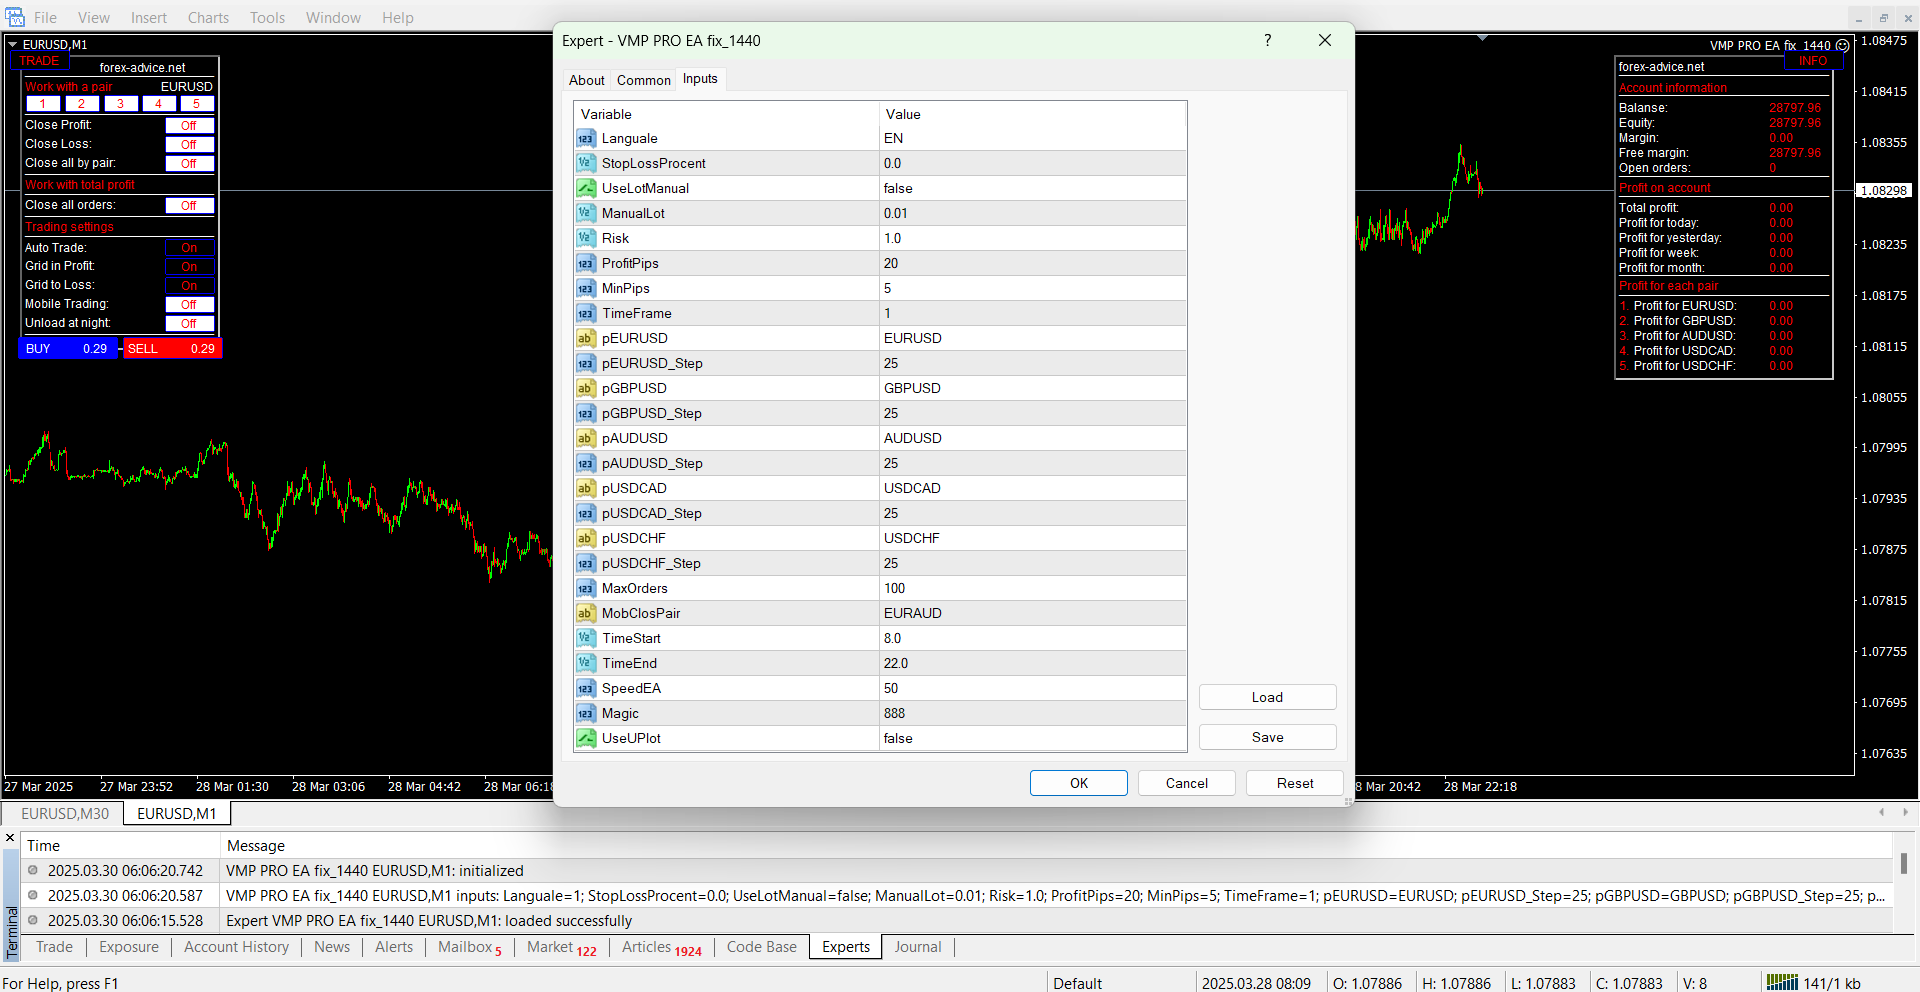Viewport: 1920px width, 992px height.
Task: Click the string type icon beside pEURUSD
Action: [x=586, y=338]
